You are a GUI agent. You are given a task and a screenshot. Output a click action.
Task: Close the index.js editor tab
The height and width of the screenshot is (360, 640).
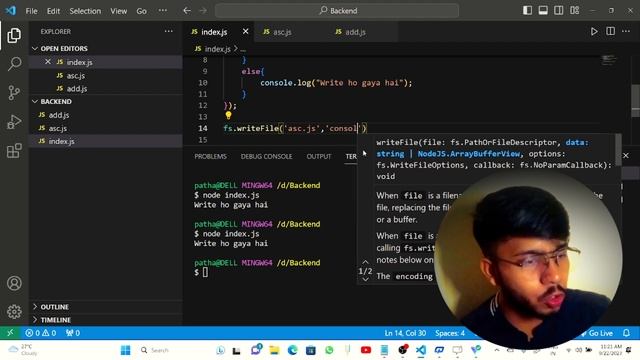pyautogui.click(x=245, y=31)
